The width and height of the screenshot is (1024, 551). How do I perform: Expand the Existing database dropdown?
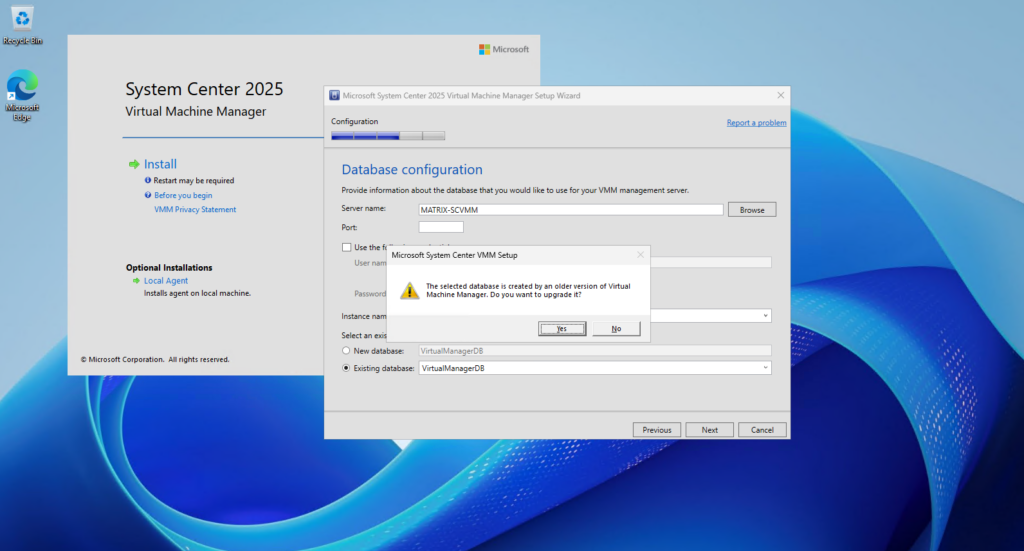click(x=765, y=368)
